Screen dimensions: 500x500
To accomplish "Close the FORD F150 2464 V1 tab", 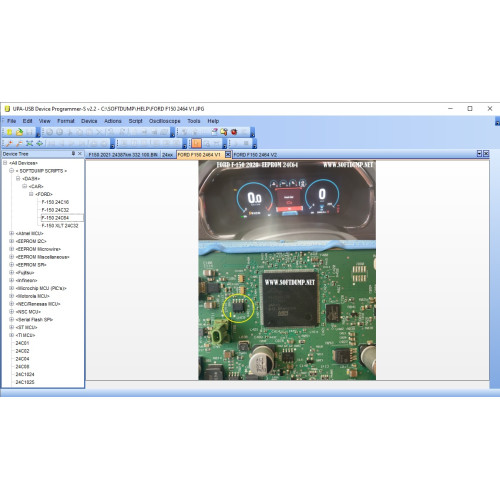I will coord(228,154).
